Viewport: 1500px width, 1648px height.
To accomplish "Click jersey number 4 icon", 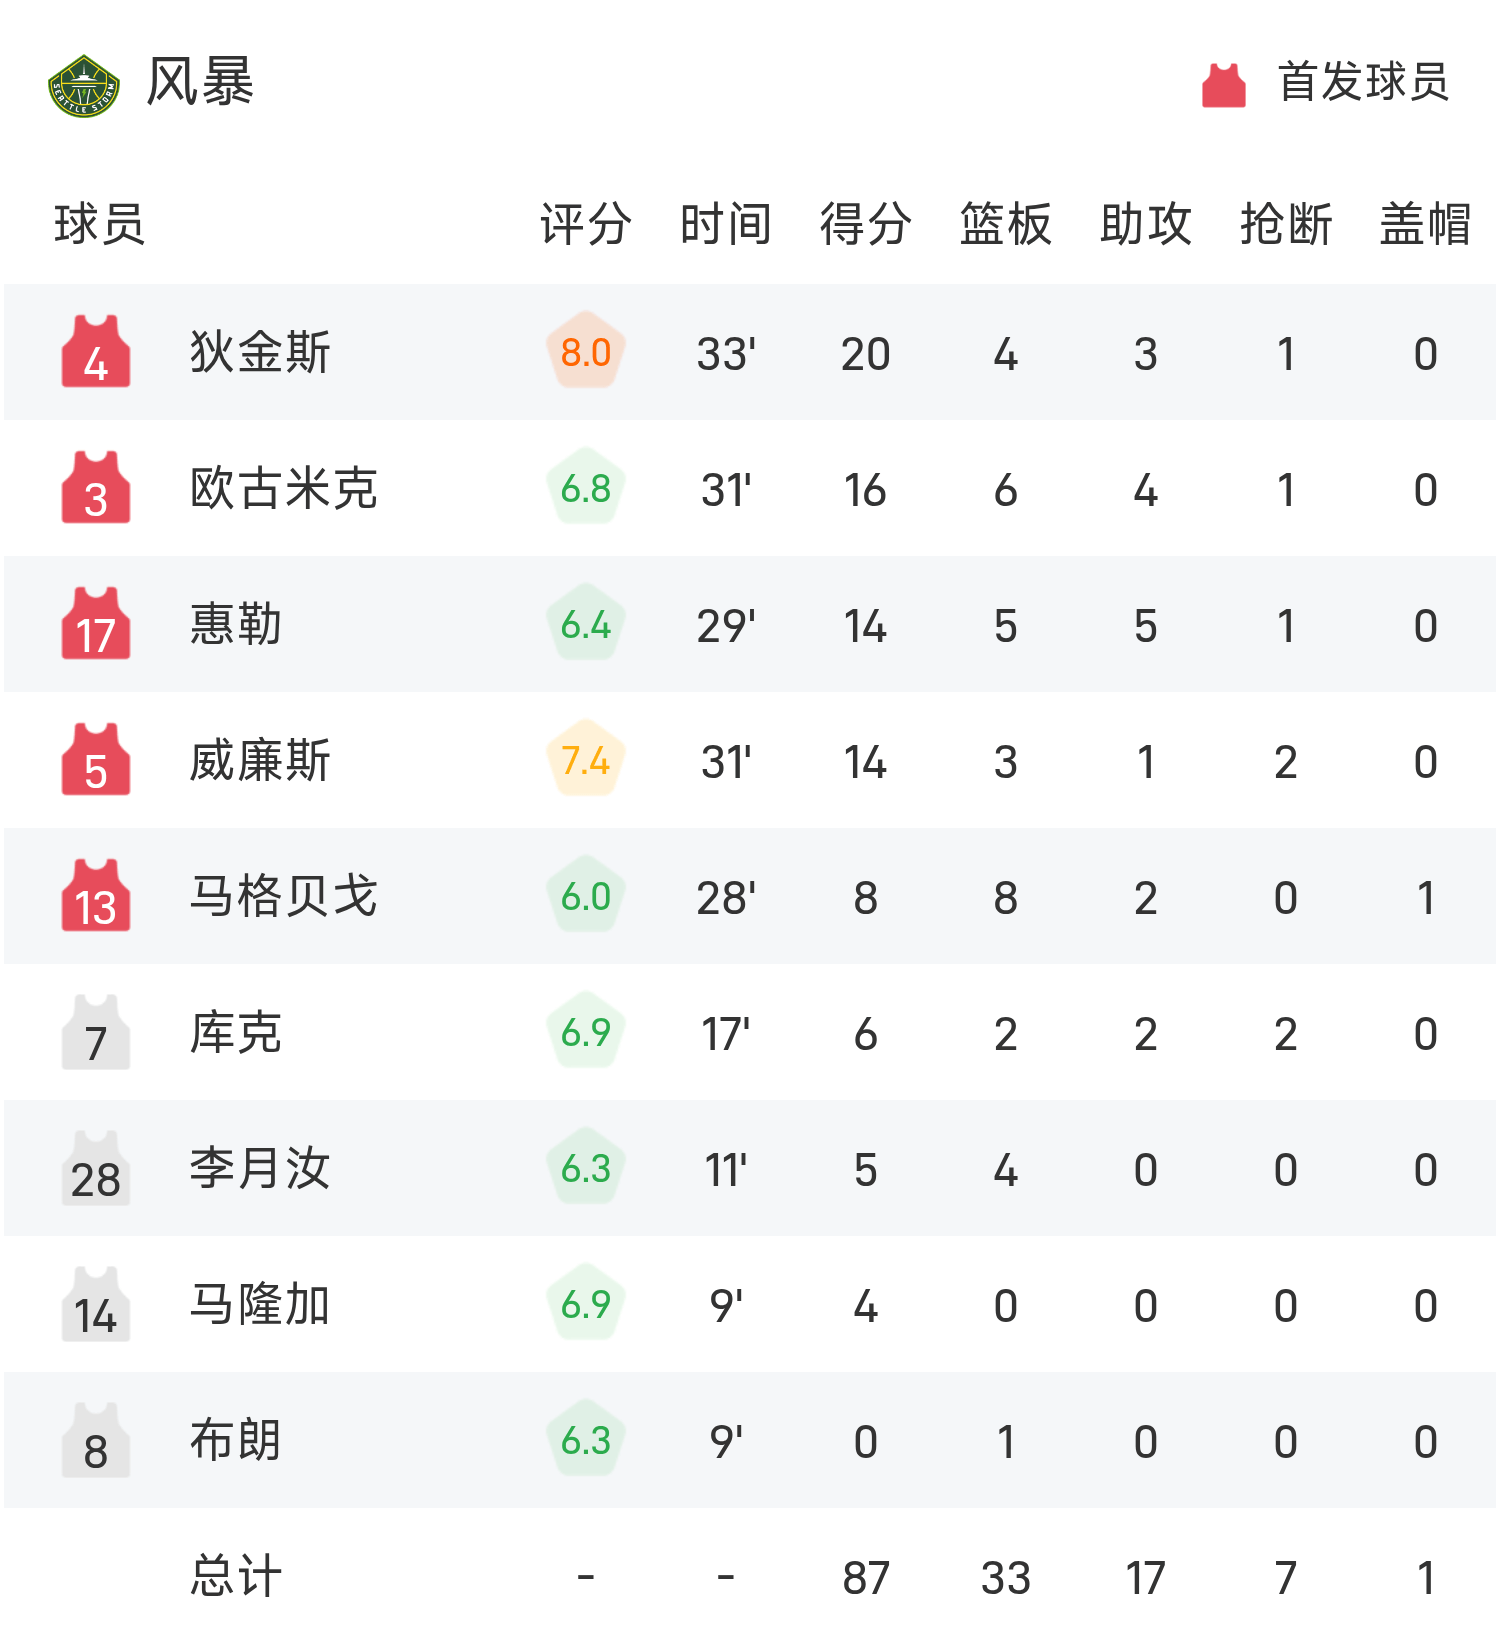I will coord(96,352).
